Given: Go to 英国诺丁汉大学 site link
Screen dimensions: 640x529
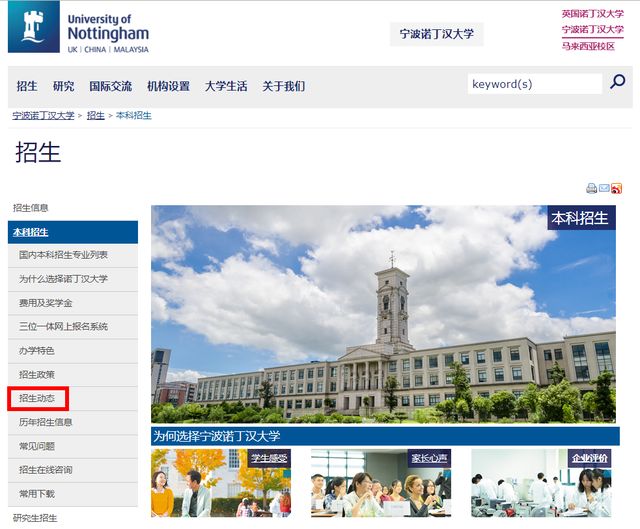Looking at the screenshot, I should point(593,14).
